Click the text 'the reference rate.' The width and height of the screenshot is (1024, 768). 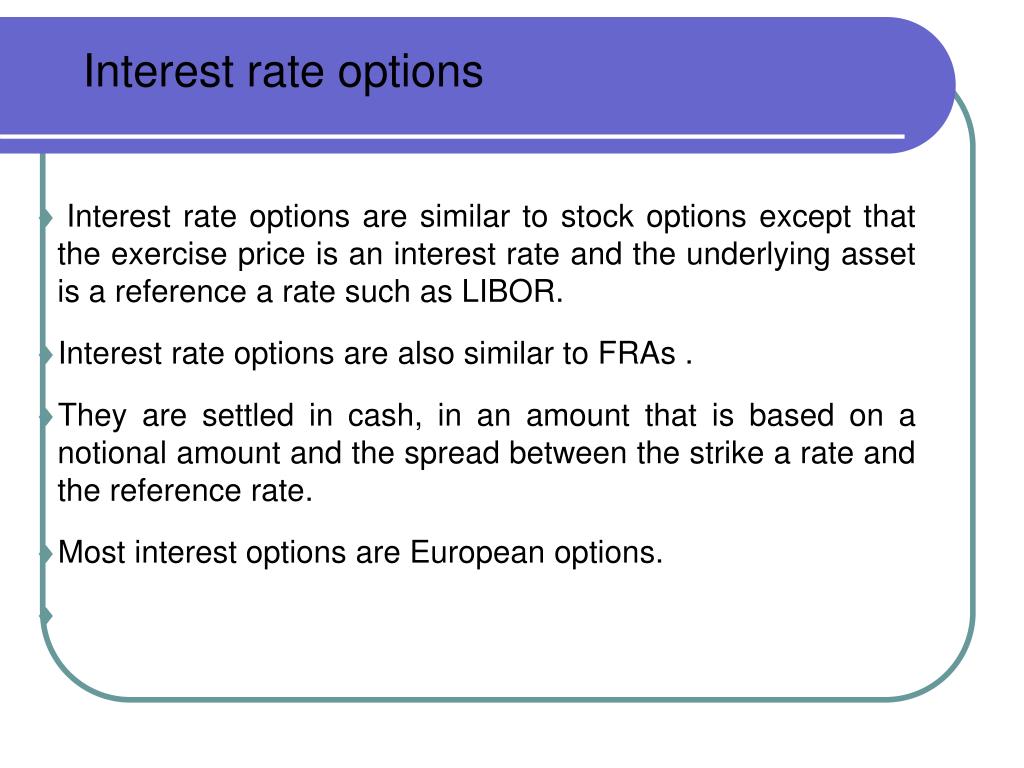(x=185, y=491)
